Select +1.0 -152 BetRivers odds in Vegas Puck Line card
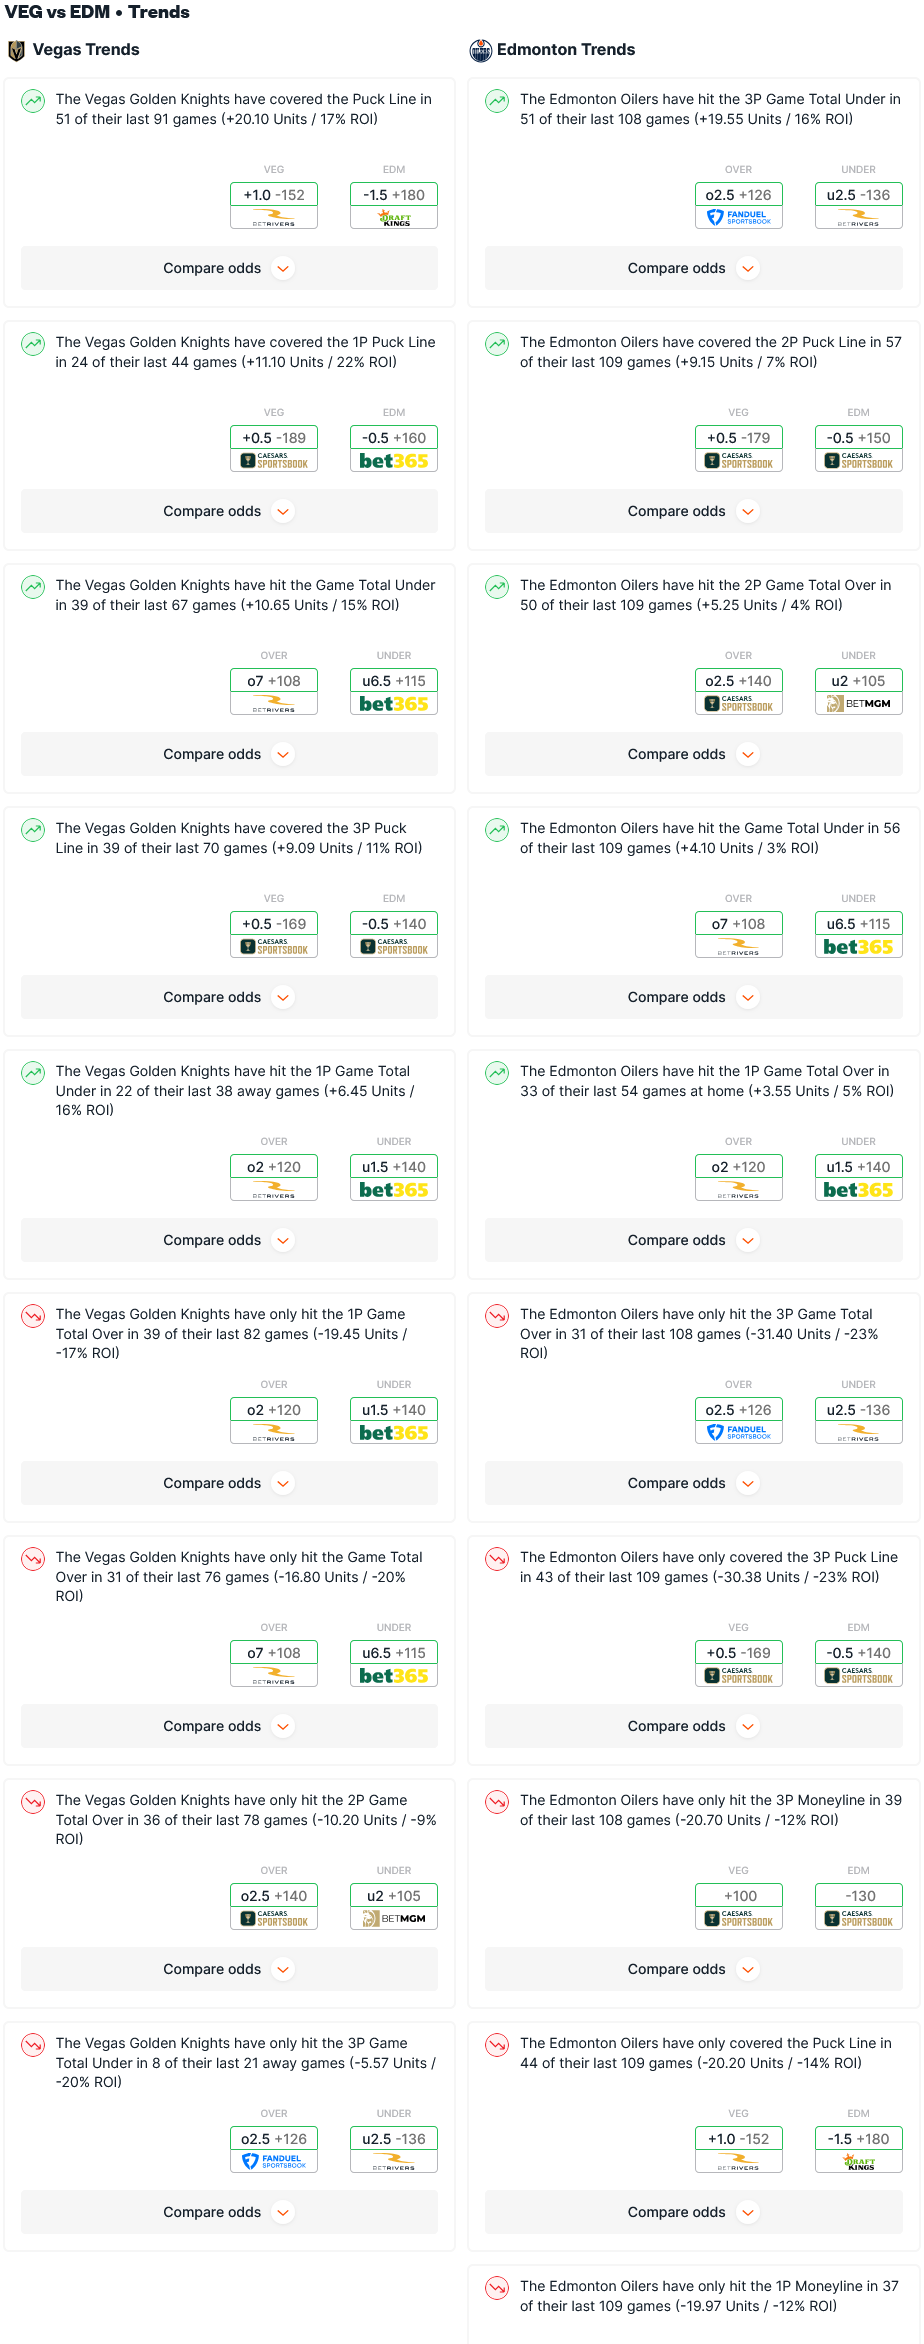Viewport: 924px width, 2344px height. tap(274, 205)
